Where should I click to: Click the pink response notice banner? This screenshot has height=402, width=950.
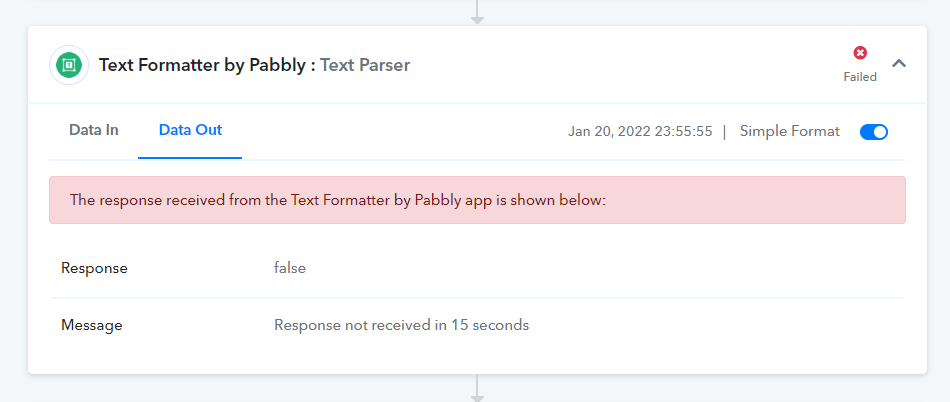[x=477, y=200]
